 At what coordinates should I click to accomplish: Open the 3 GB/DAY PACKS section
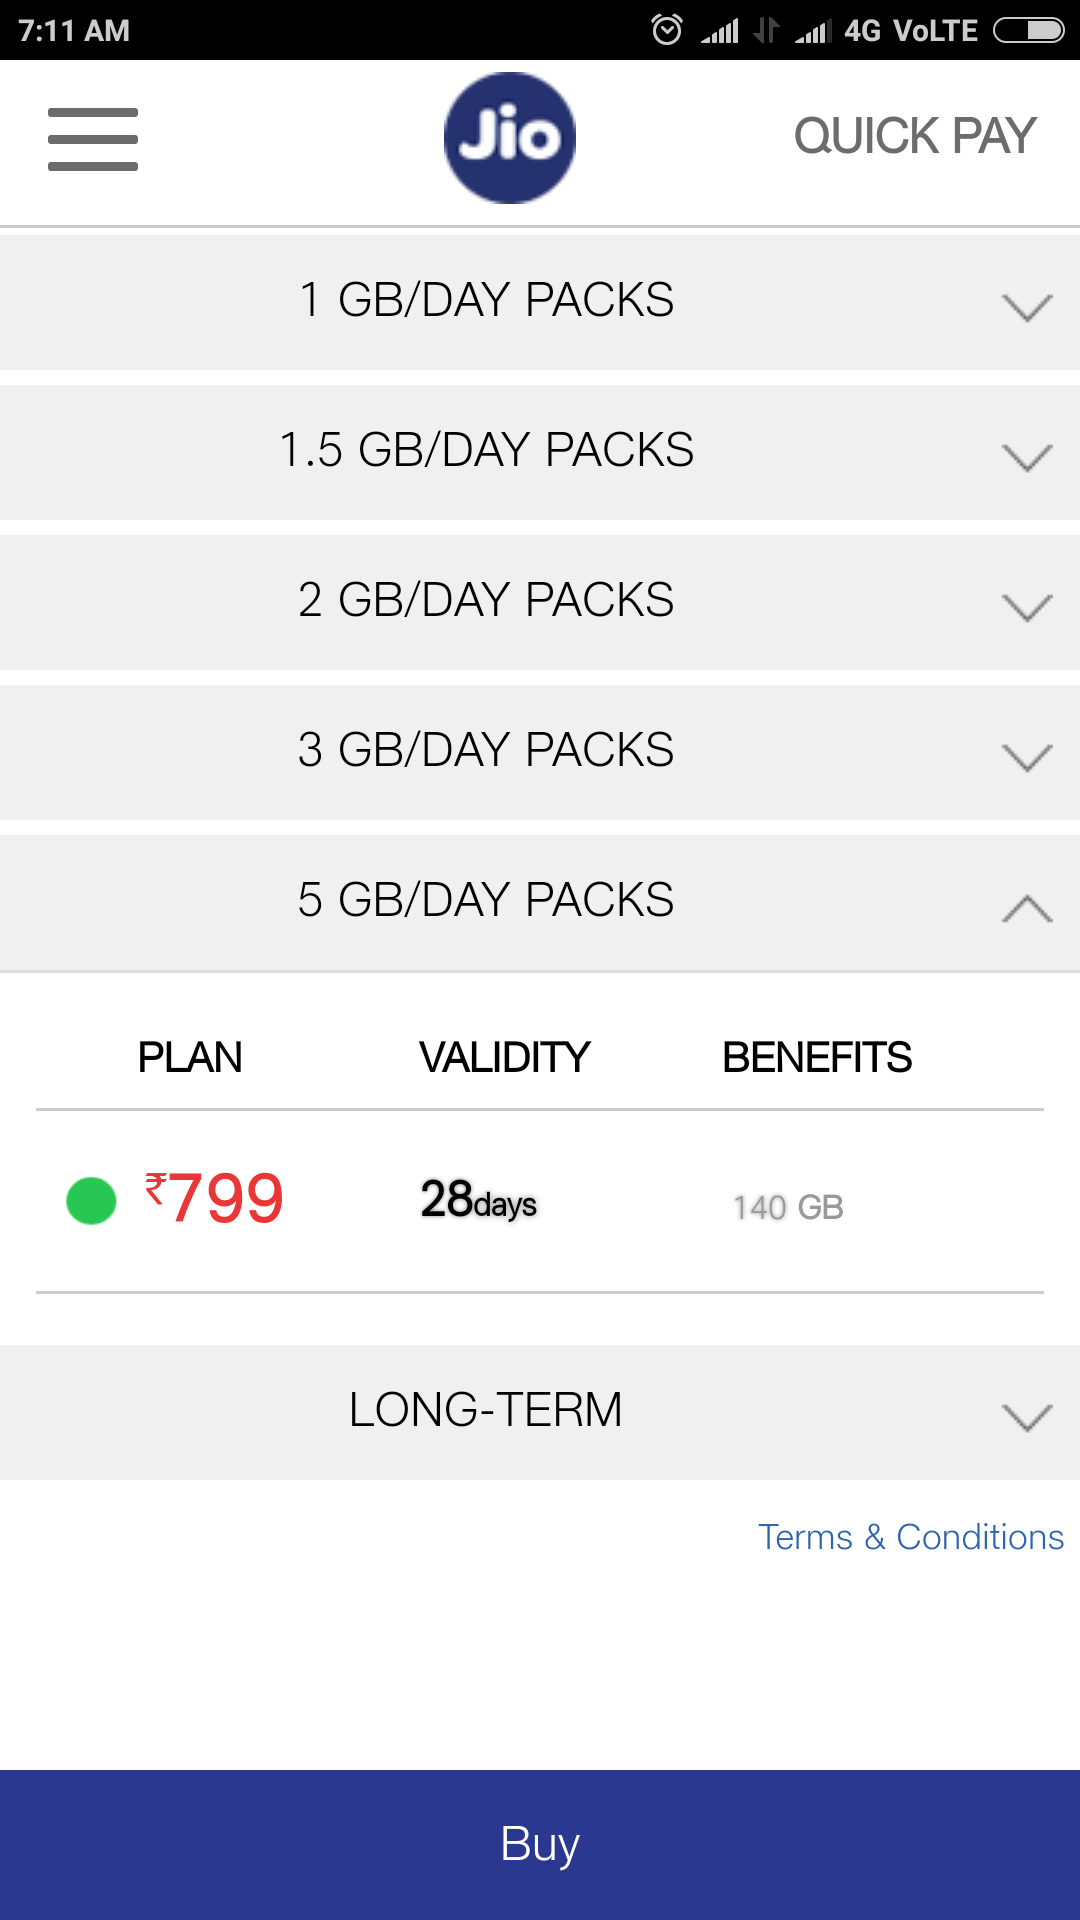540,752
